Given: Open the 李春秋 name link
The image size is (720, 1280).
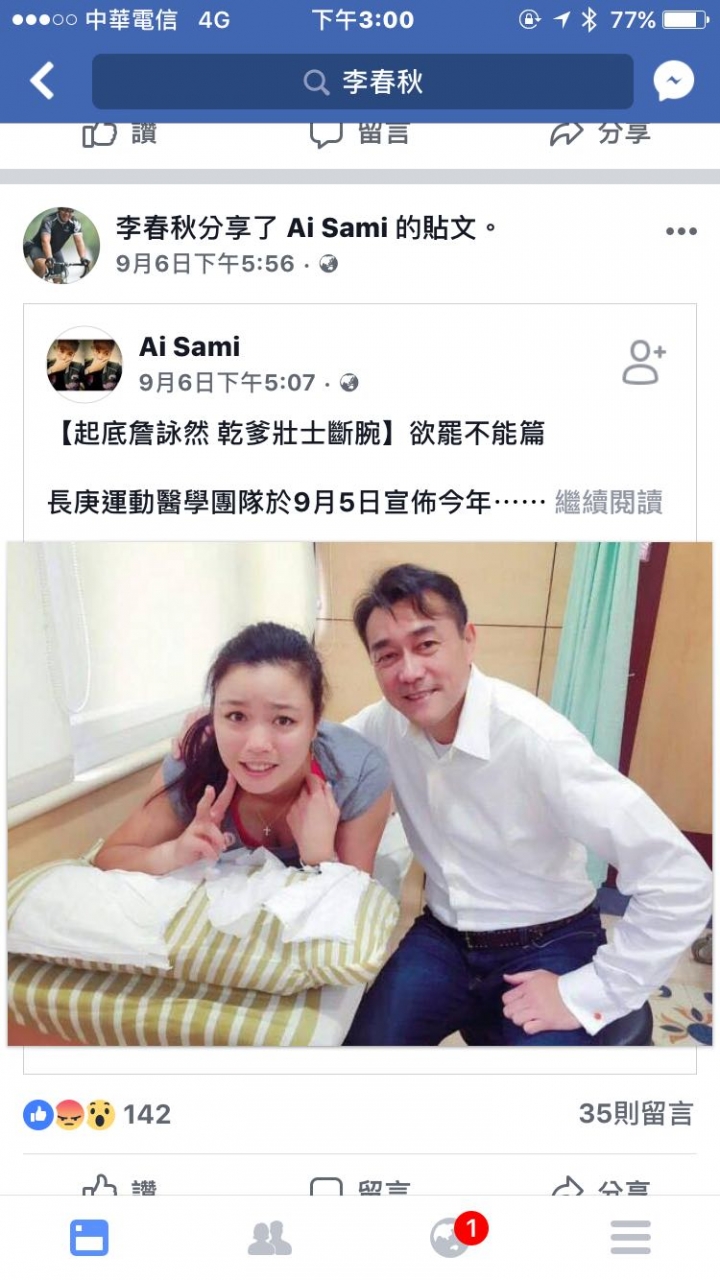Looking at the screenshot, I should (151, 228).
